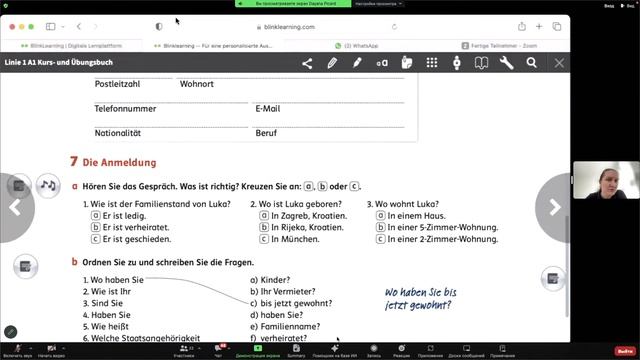
Task: Open video options arrow next to camera
Action: point(64,348)
